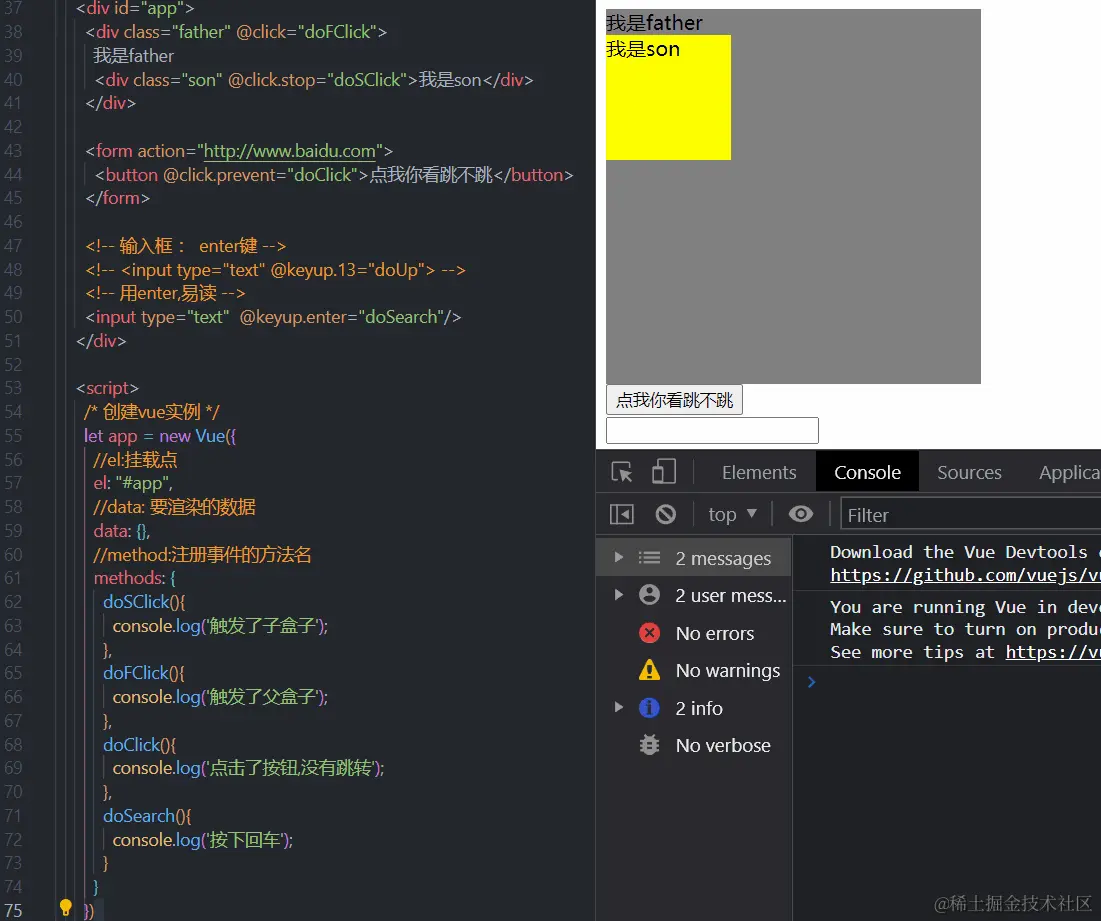Open the http://www.baidu.com link in code
The width and height of the screenshot is (1101, 921).
[x=289, y=151]
